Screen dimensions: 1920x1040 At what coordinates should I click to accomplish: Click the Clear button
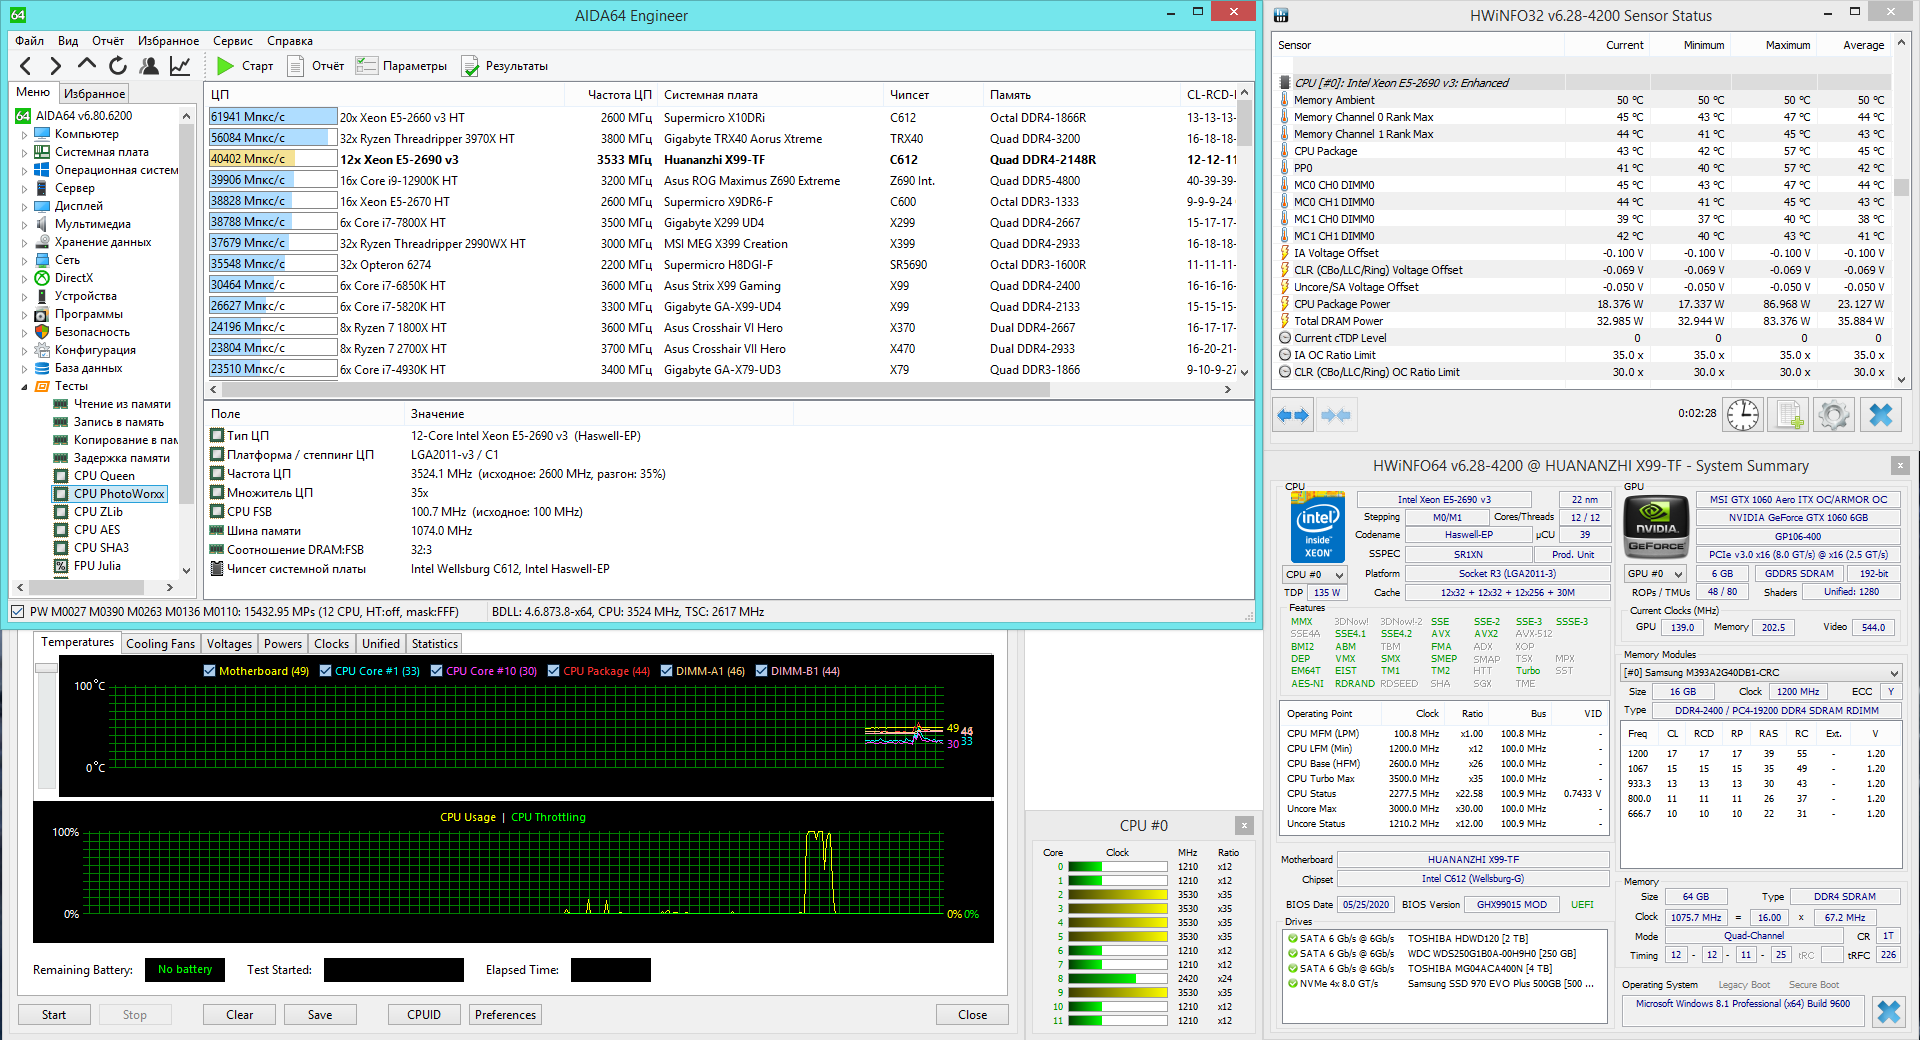tap(240, 1015)
